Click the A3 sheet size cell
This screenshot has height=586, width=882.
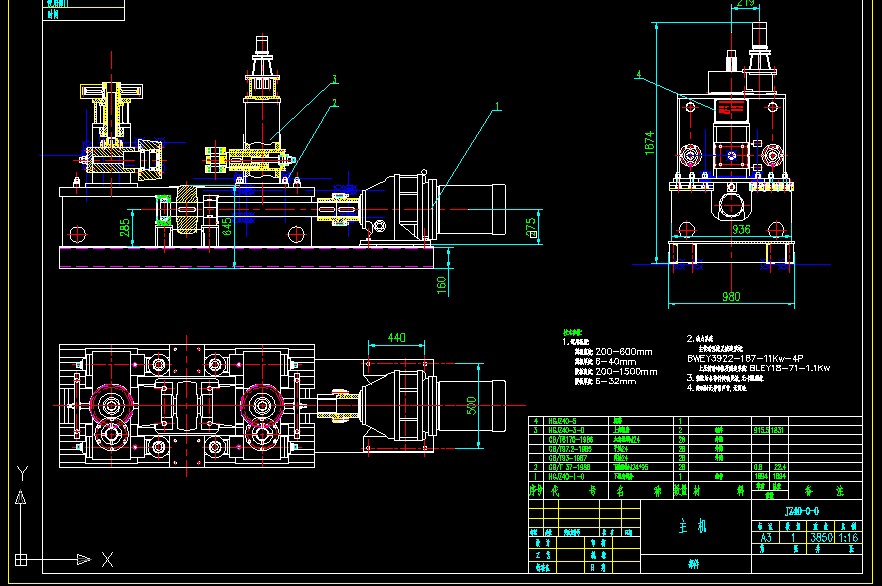click(x=765, y=537)
